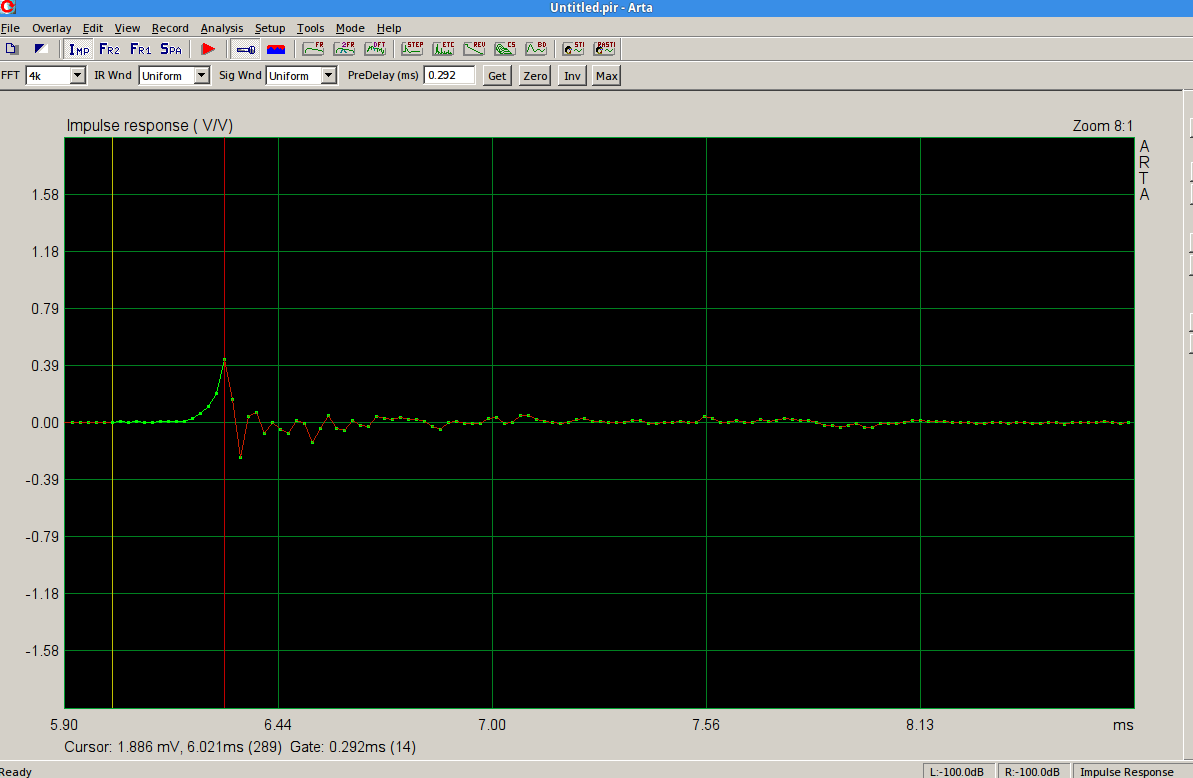
Task: Click the Cursor and Gate readout text
Action: pos(240,747)
